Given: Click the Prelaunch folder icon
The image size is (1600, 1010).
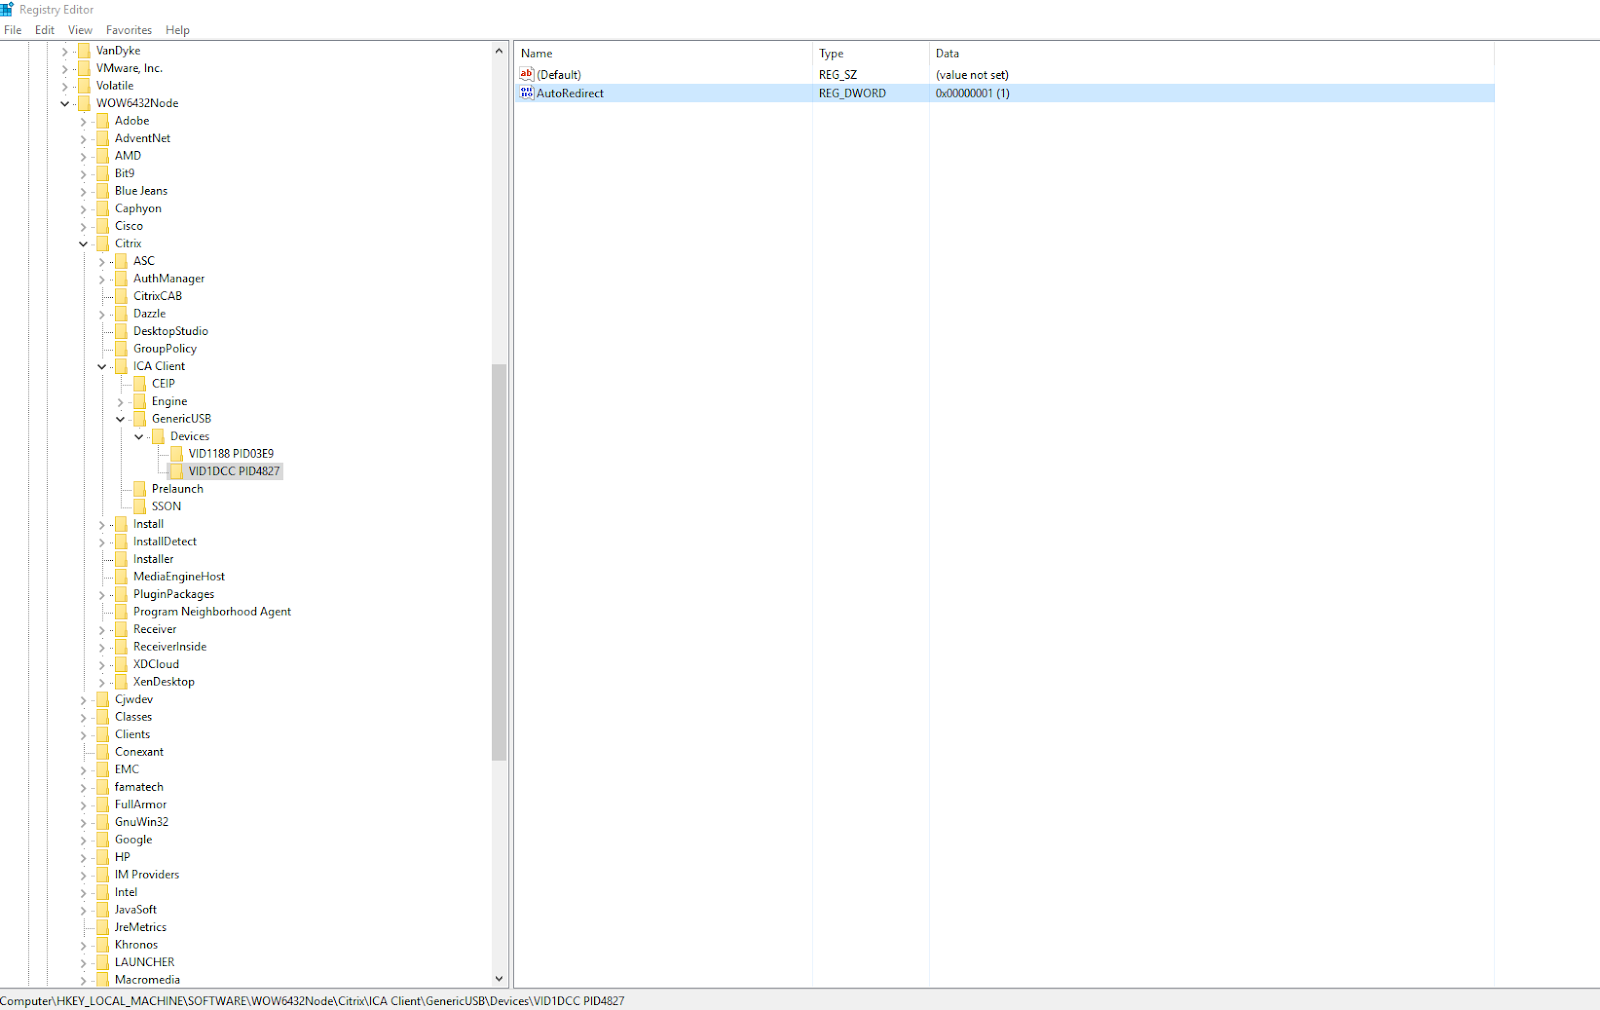Looking at the screenshot, I should (140, 489).
